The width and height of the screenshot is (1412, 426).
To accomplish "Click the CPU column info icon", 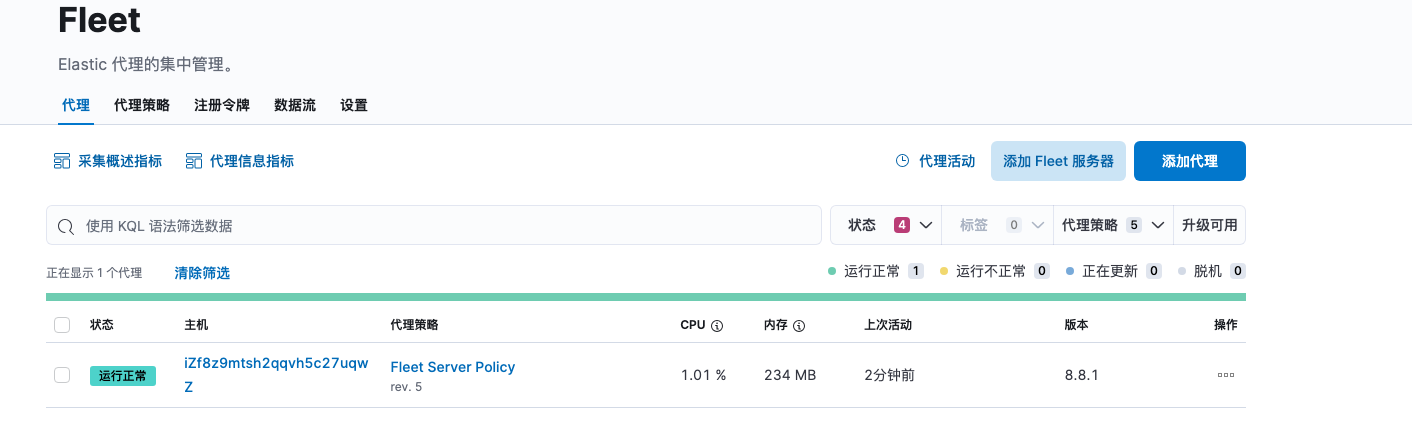I will click(717, 326).
